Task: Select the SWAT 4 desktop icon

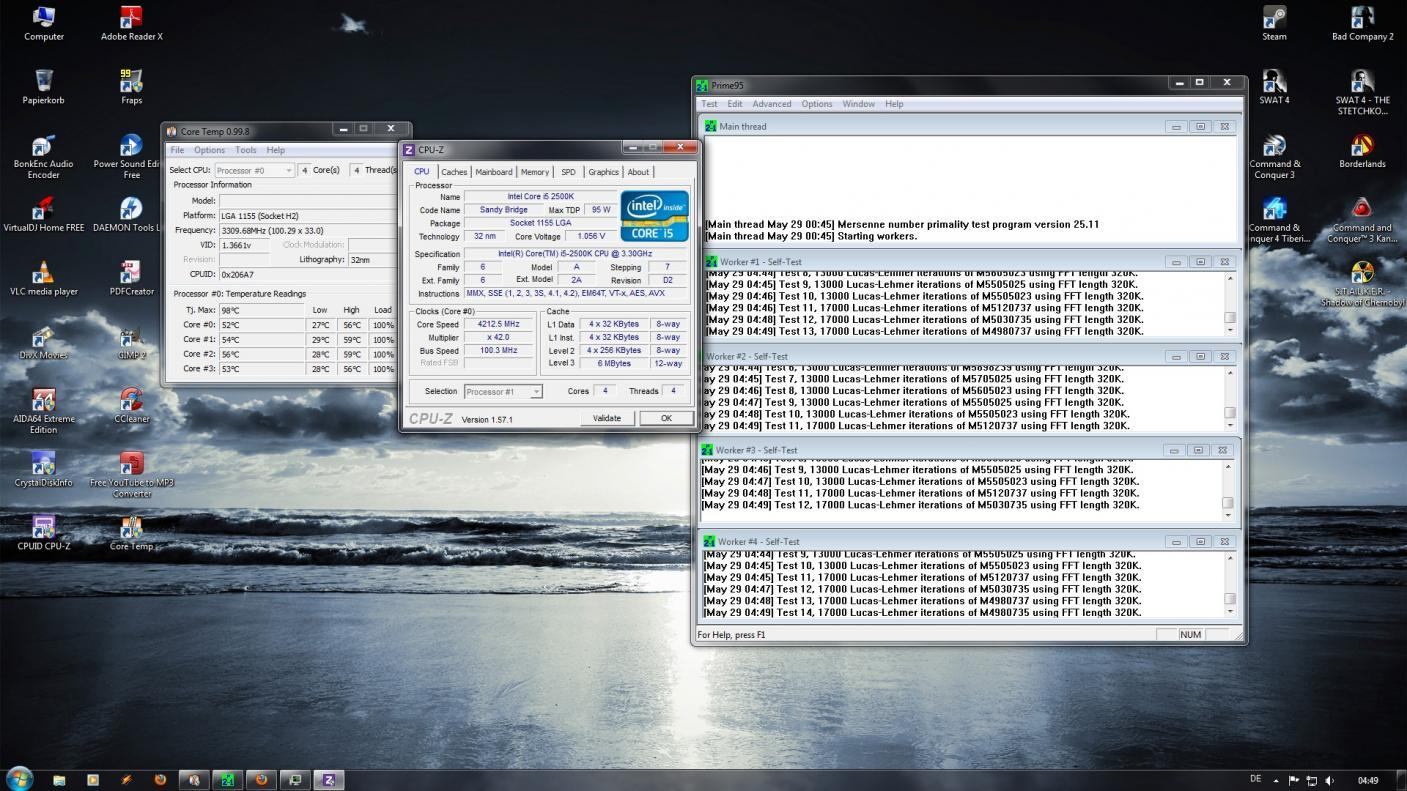Action: pos(1274,86)
